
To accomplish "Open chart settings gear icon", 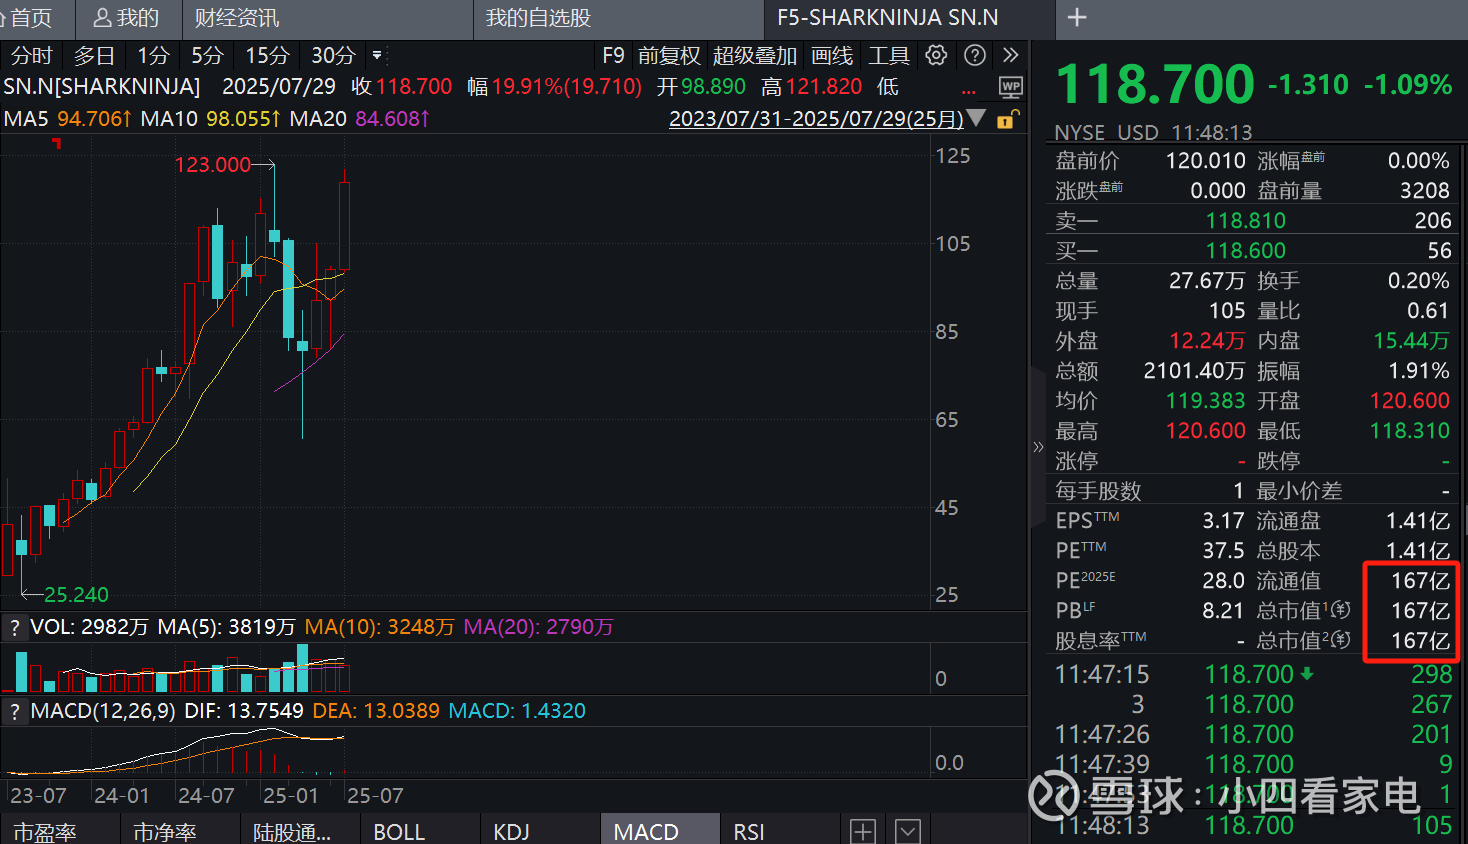I will click(936, 55).
